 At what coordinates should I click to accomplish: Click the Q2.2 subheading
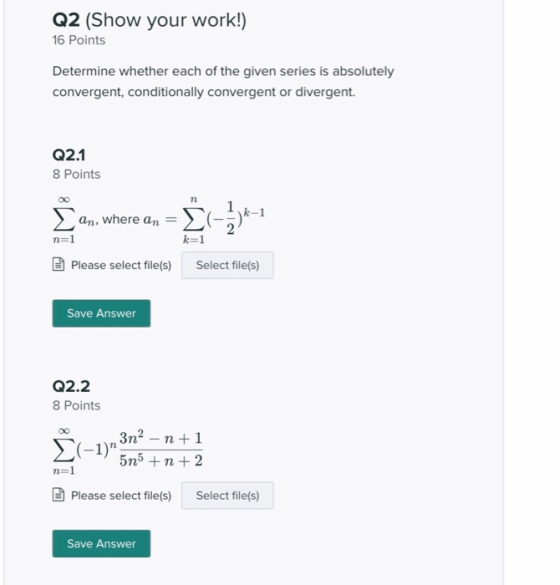(71, 386)
